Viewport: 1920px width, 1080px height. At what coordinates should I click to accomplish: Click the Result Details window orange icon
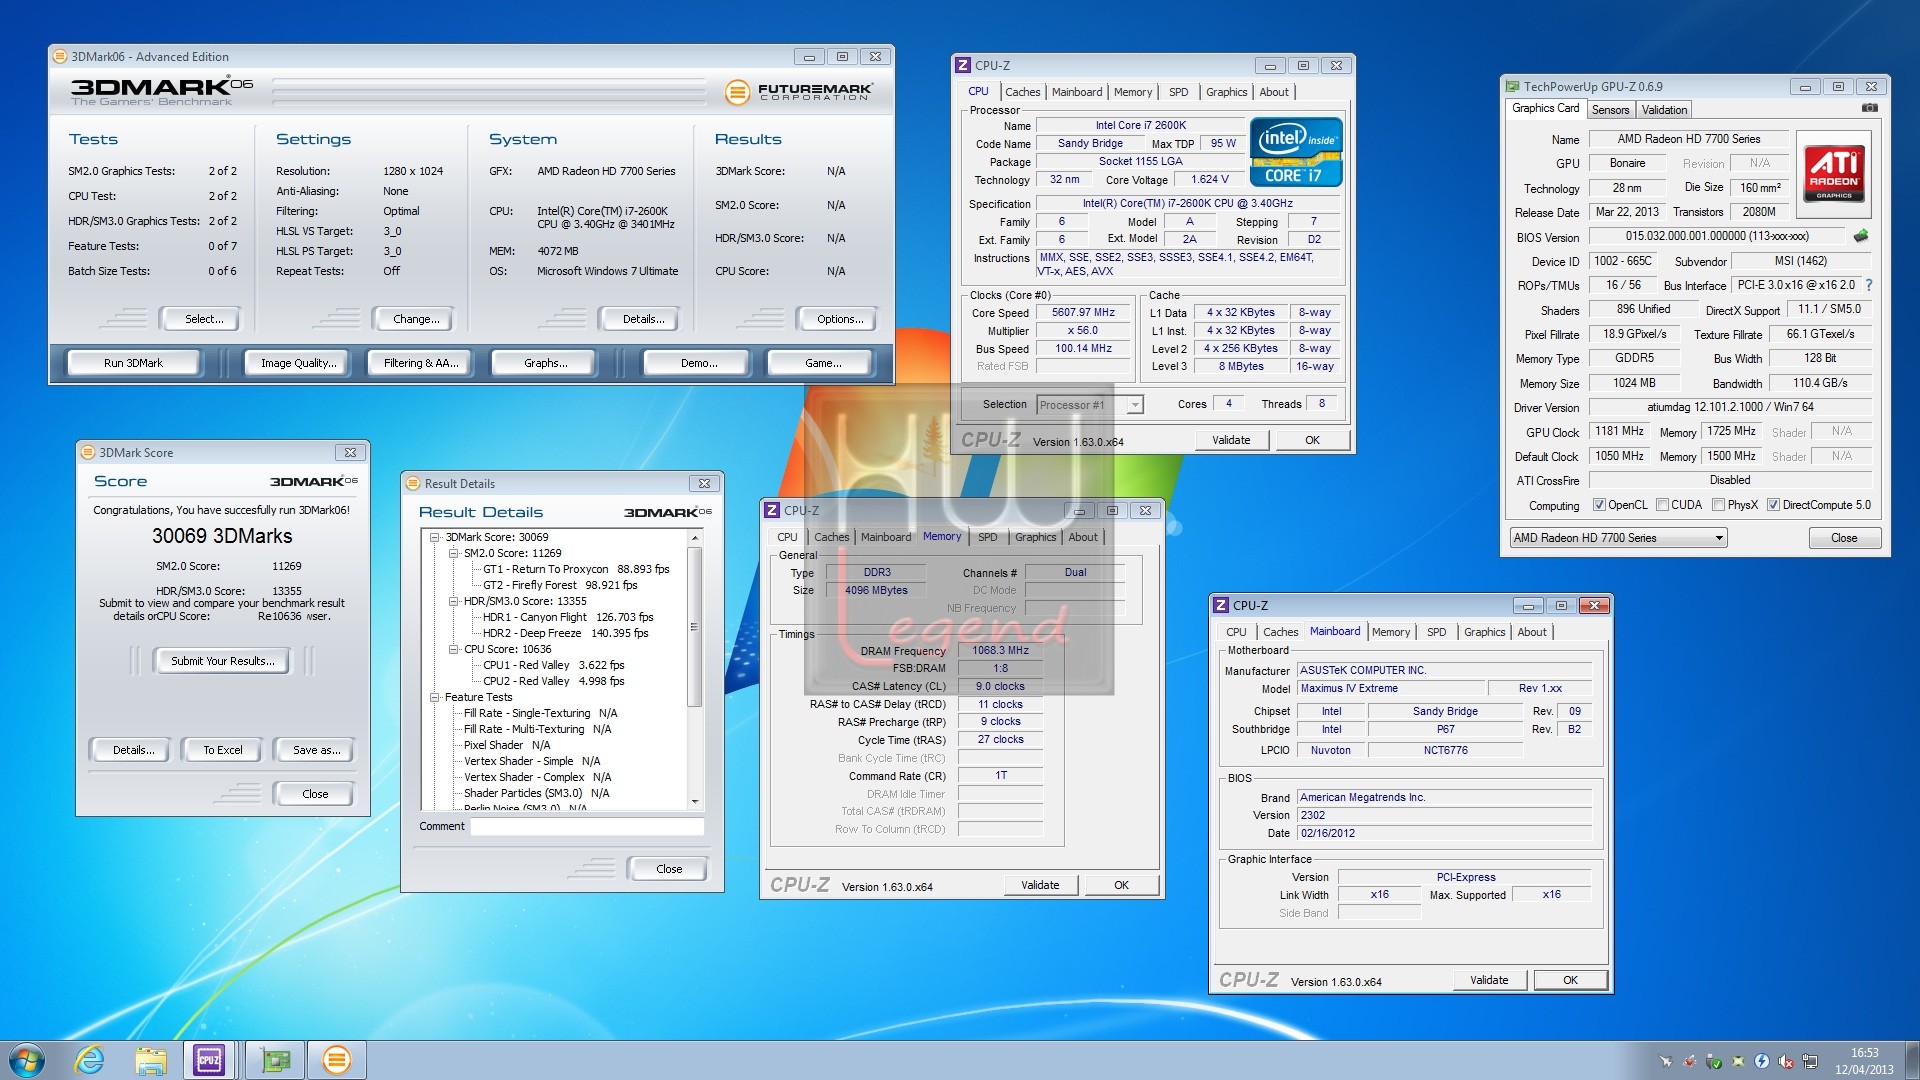click(413, 483)
